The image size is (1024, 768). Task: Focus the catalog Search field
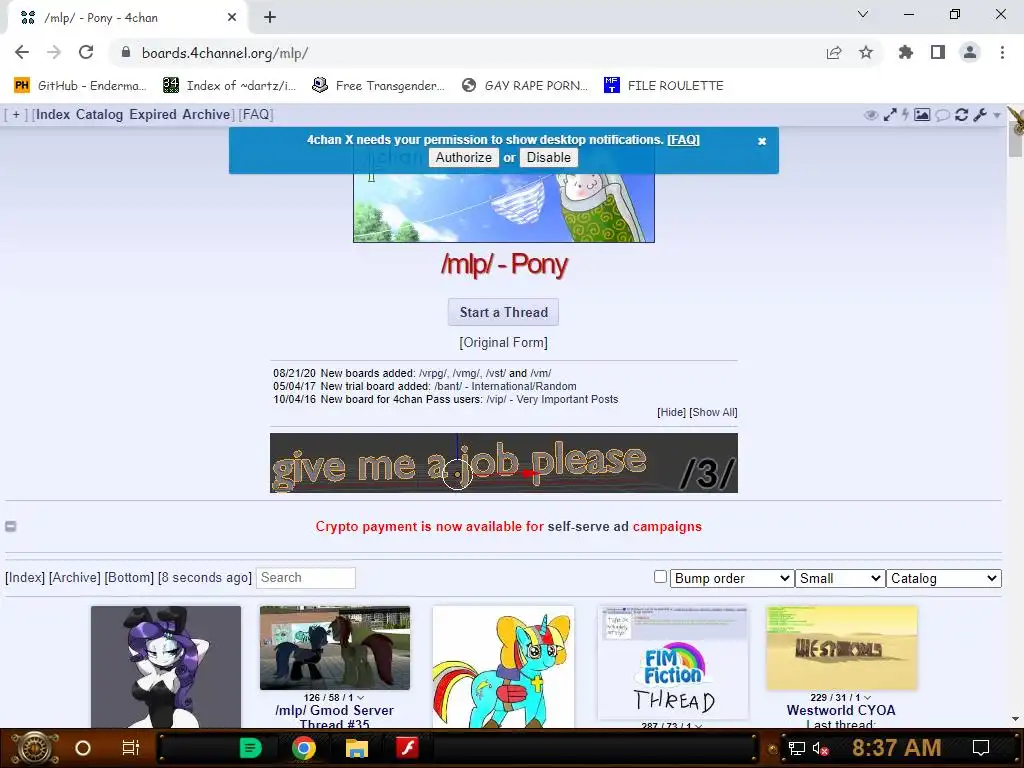[306, 578]
